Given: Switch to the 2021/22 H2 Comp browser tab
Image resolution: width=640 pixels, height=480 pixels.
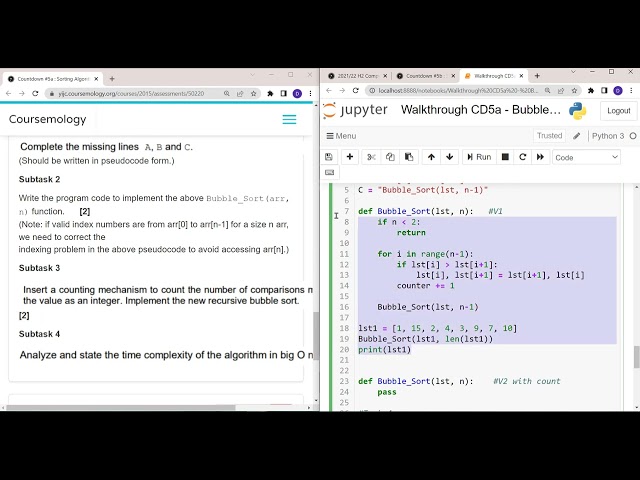Looking at the screenshot, I should [x=358, y=76].
